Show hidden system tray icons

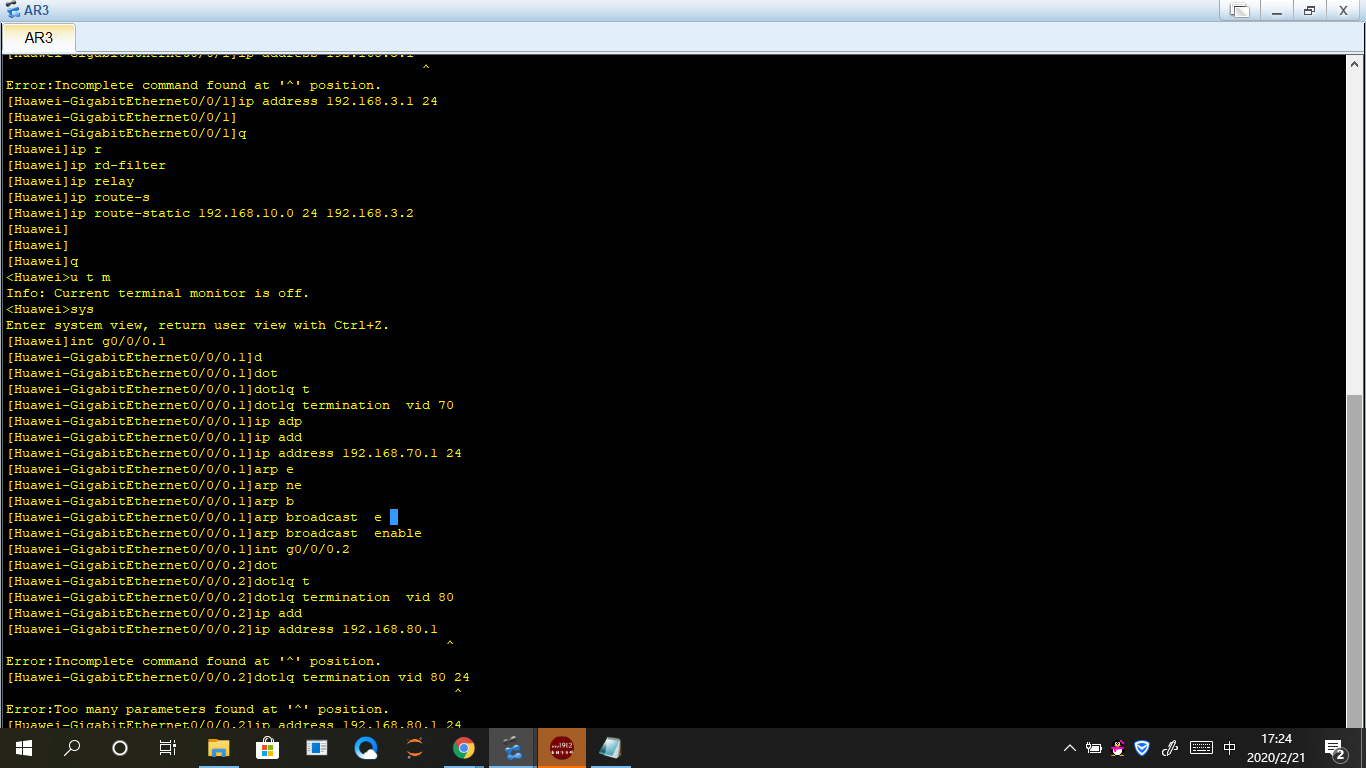click(1070, 748)
